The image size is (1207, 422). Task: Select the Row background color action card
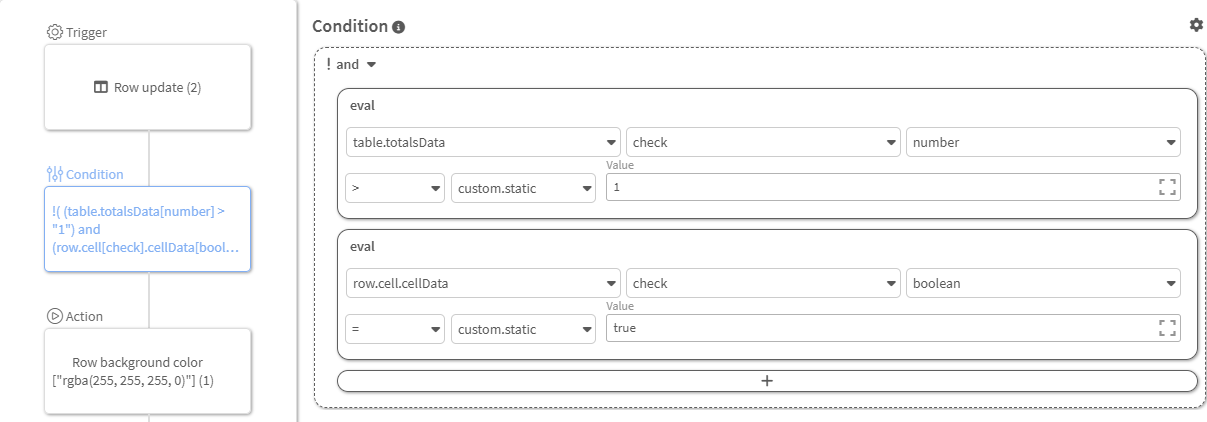pyautogui.click(x=148, y=371)
